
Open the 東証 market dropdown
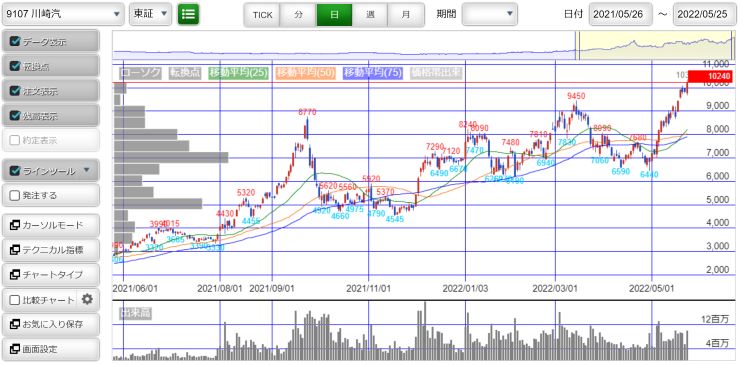[x=150, y=15]
